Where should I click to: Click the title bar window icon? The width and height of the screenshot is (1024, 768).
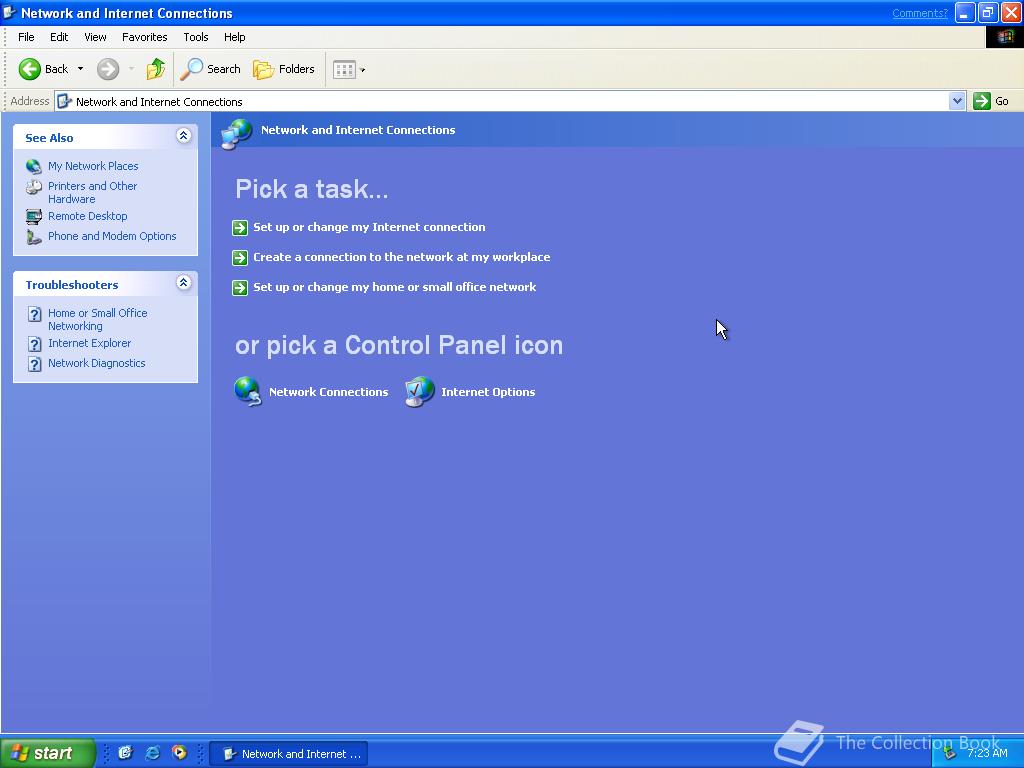coord(10,12)
